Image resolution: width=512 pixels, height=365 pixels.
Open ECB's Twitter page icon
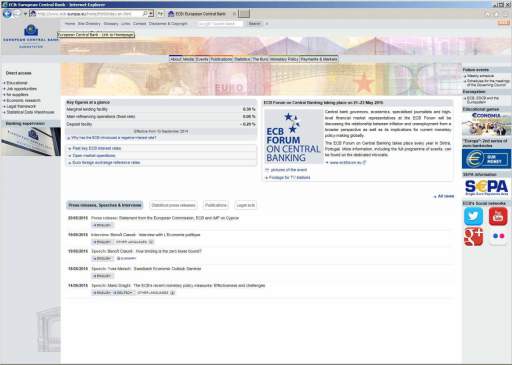[x=473, y=216]
